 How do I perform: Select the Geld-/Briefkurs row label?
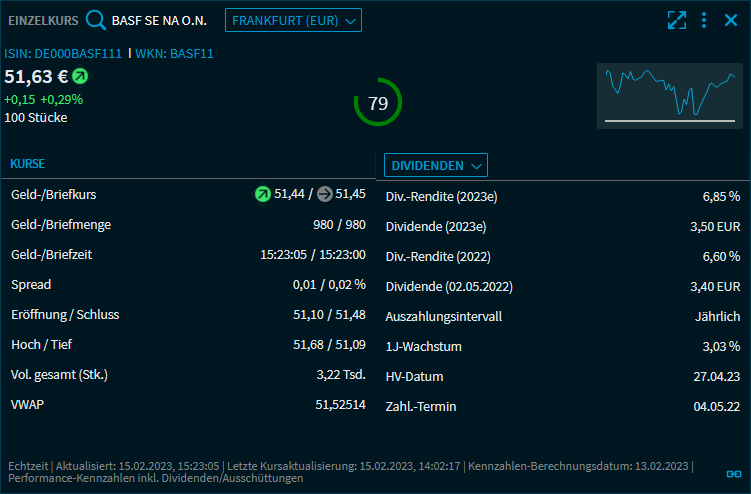click(x=53, y=194)
